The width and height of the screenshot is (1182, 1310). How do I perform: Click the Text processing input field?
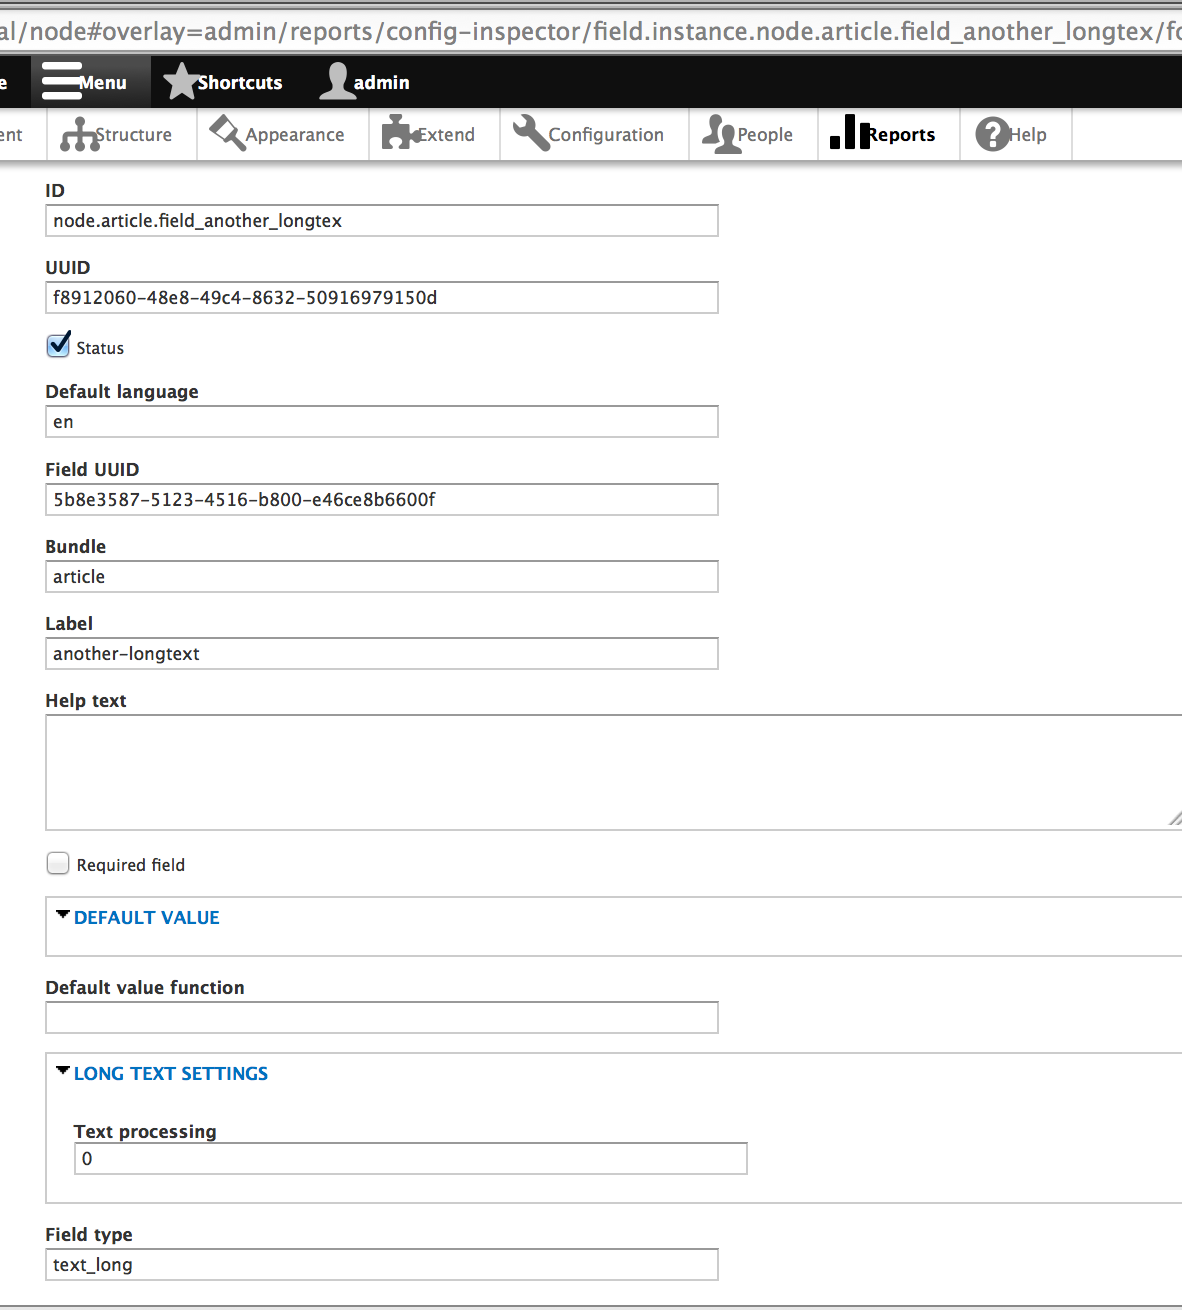click(411, 1159)
